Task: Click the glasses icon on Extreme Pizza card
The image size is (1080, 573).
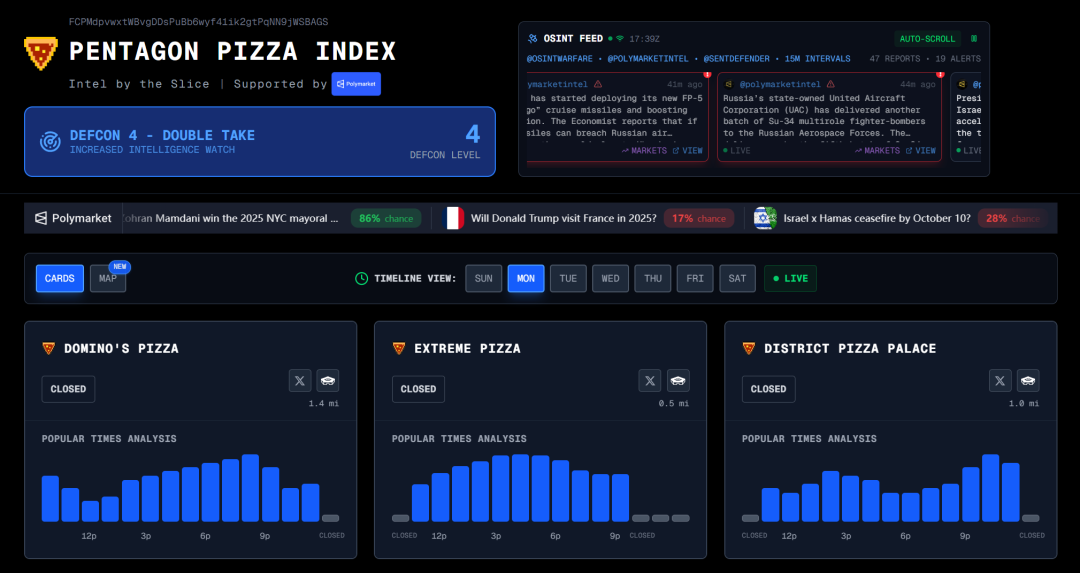Action: click(678, 380)
